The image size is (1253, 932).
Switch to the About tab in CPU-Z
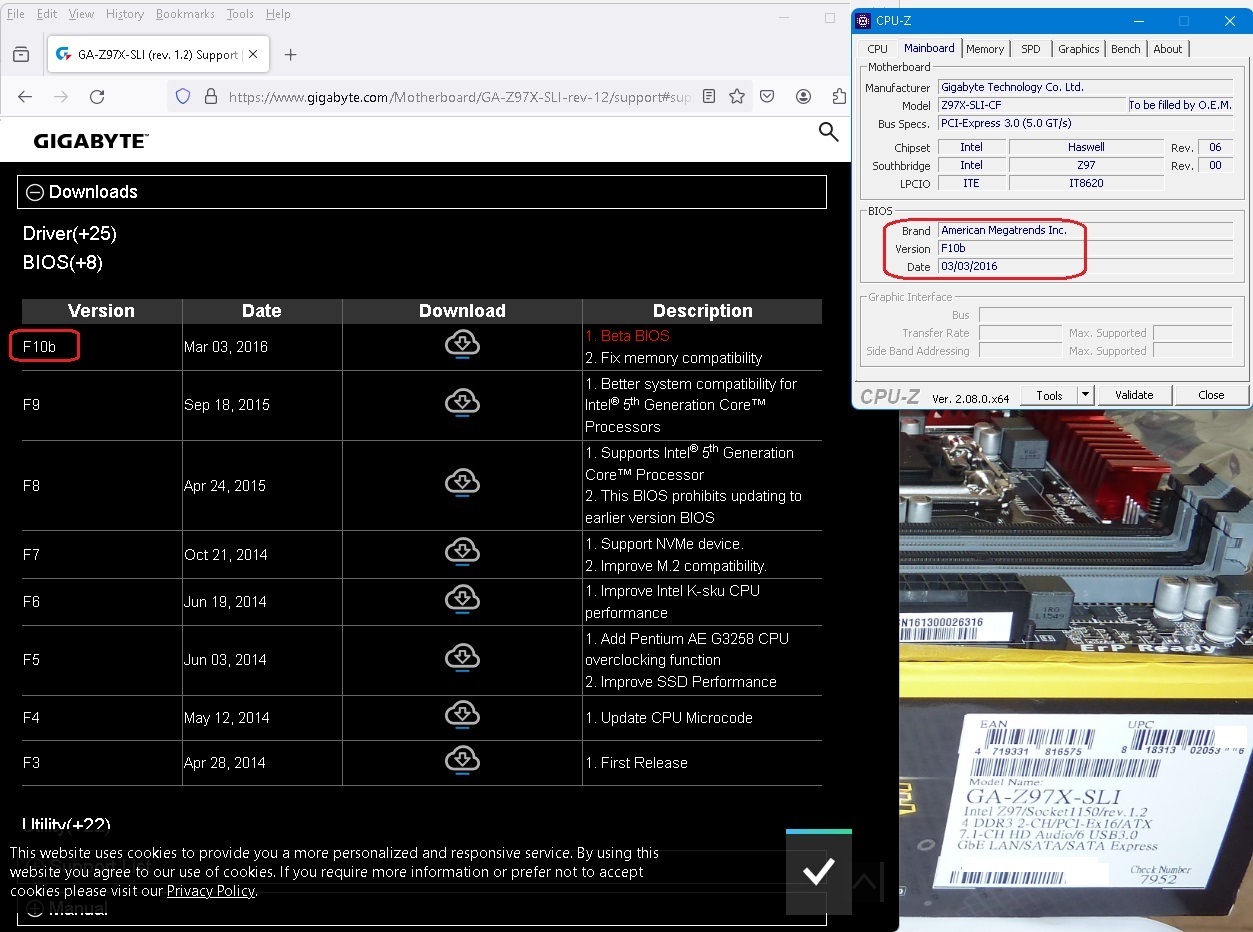pos(1168,49)
